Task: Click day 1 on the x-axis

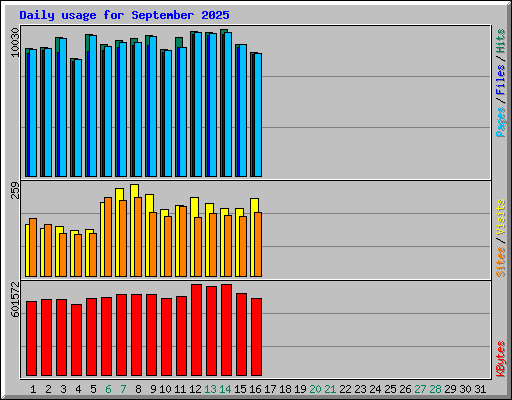Action: (x=33, y=389)
